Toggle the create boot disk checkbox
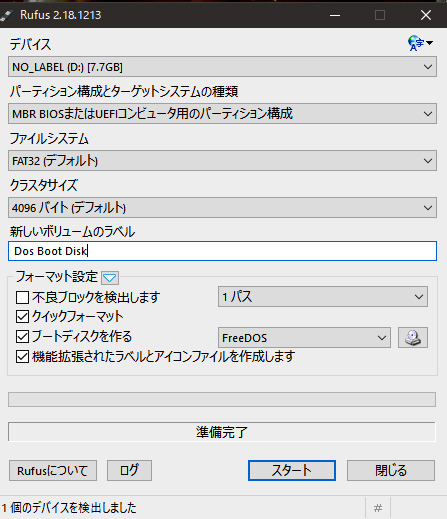The height and width of the screenshot is (519, 447). click(x=22, y=337)
